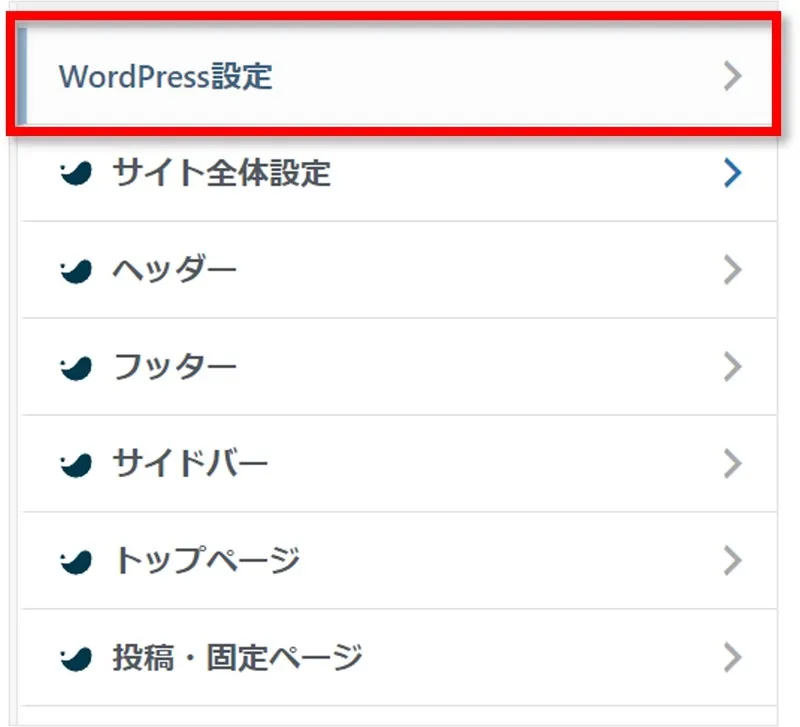Screen dimensions: 800x727
Task: Select the 投稿・固定ページ label text
Action: click(237, 658)
